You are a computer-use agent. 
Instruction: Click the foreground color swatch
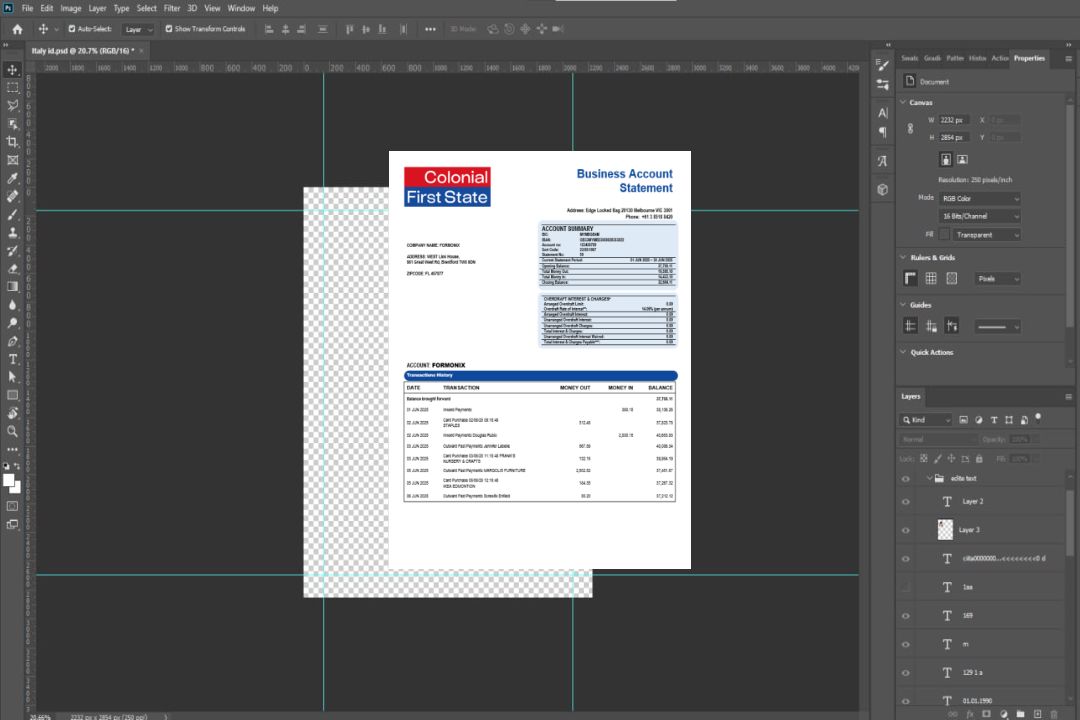point(9,480)
